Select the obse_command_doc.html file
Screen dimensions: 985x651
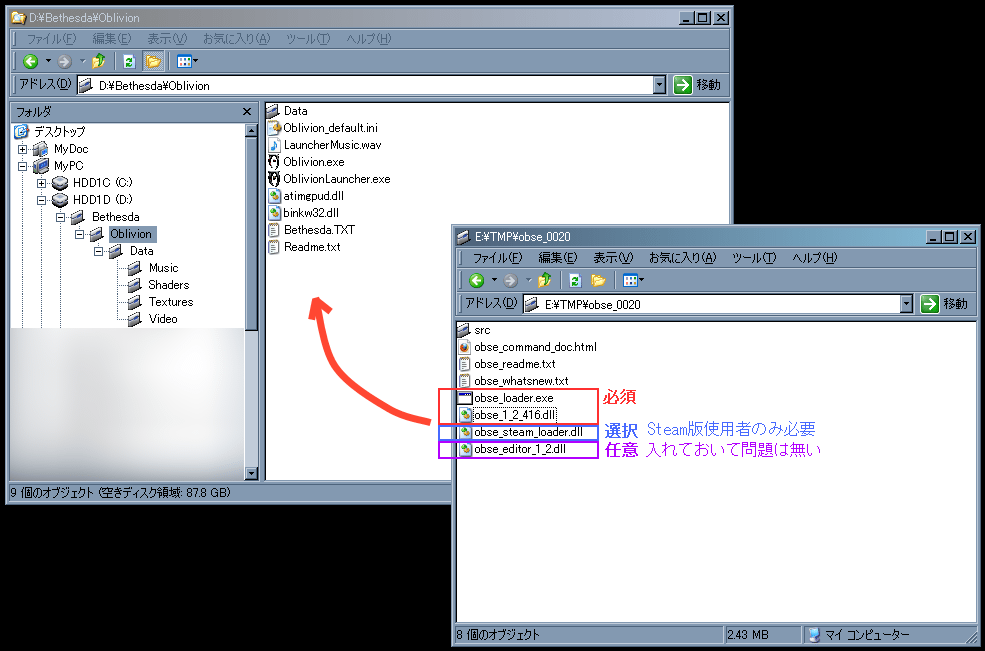(x=534, y=347)
